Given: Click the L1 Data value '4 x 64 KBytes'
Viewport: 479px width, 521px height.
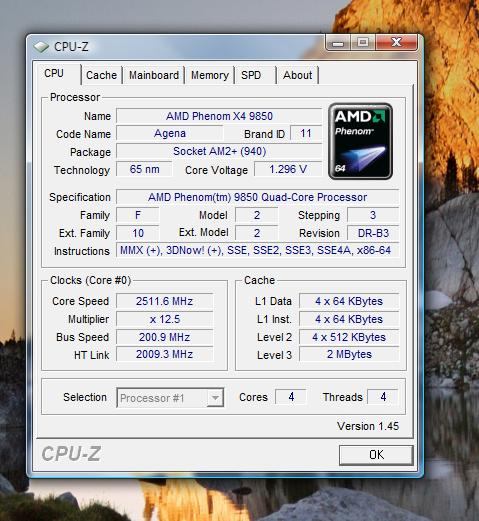Looking at the screenshot, I should 349,301.
